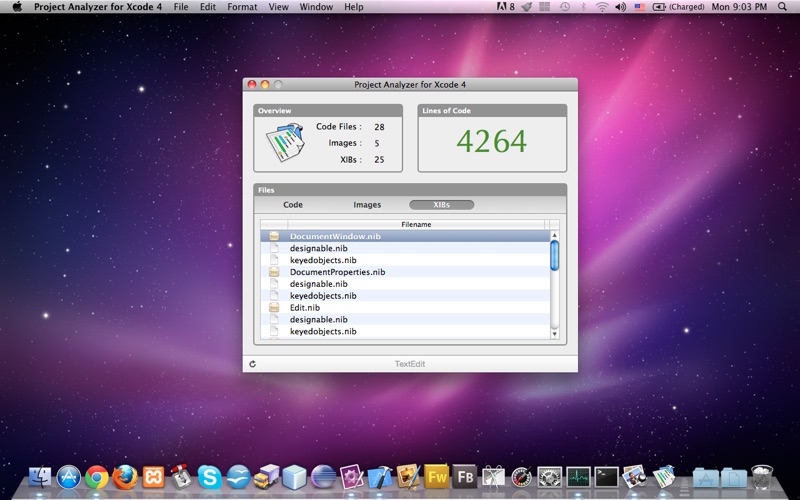Launch the orange XAMPP dock icon
The image size is (800, 500).
pyautogui.click(x=153, y=478)
